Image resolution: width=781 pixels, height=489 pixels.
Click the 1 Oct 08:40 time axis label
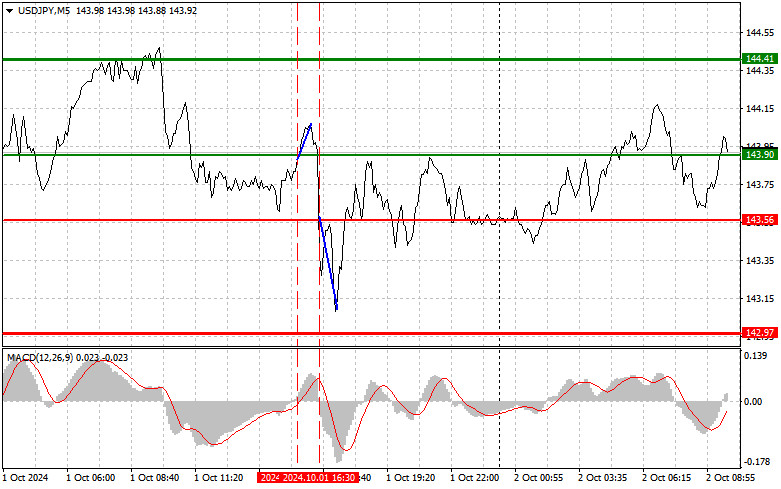[x=154, y=478]
